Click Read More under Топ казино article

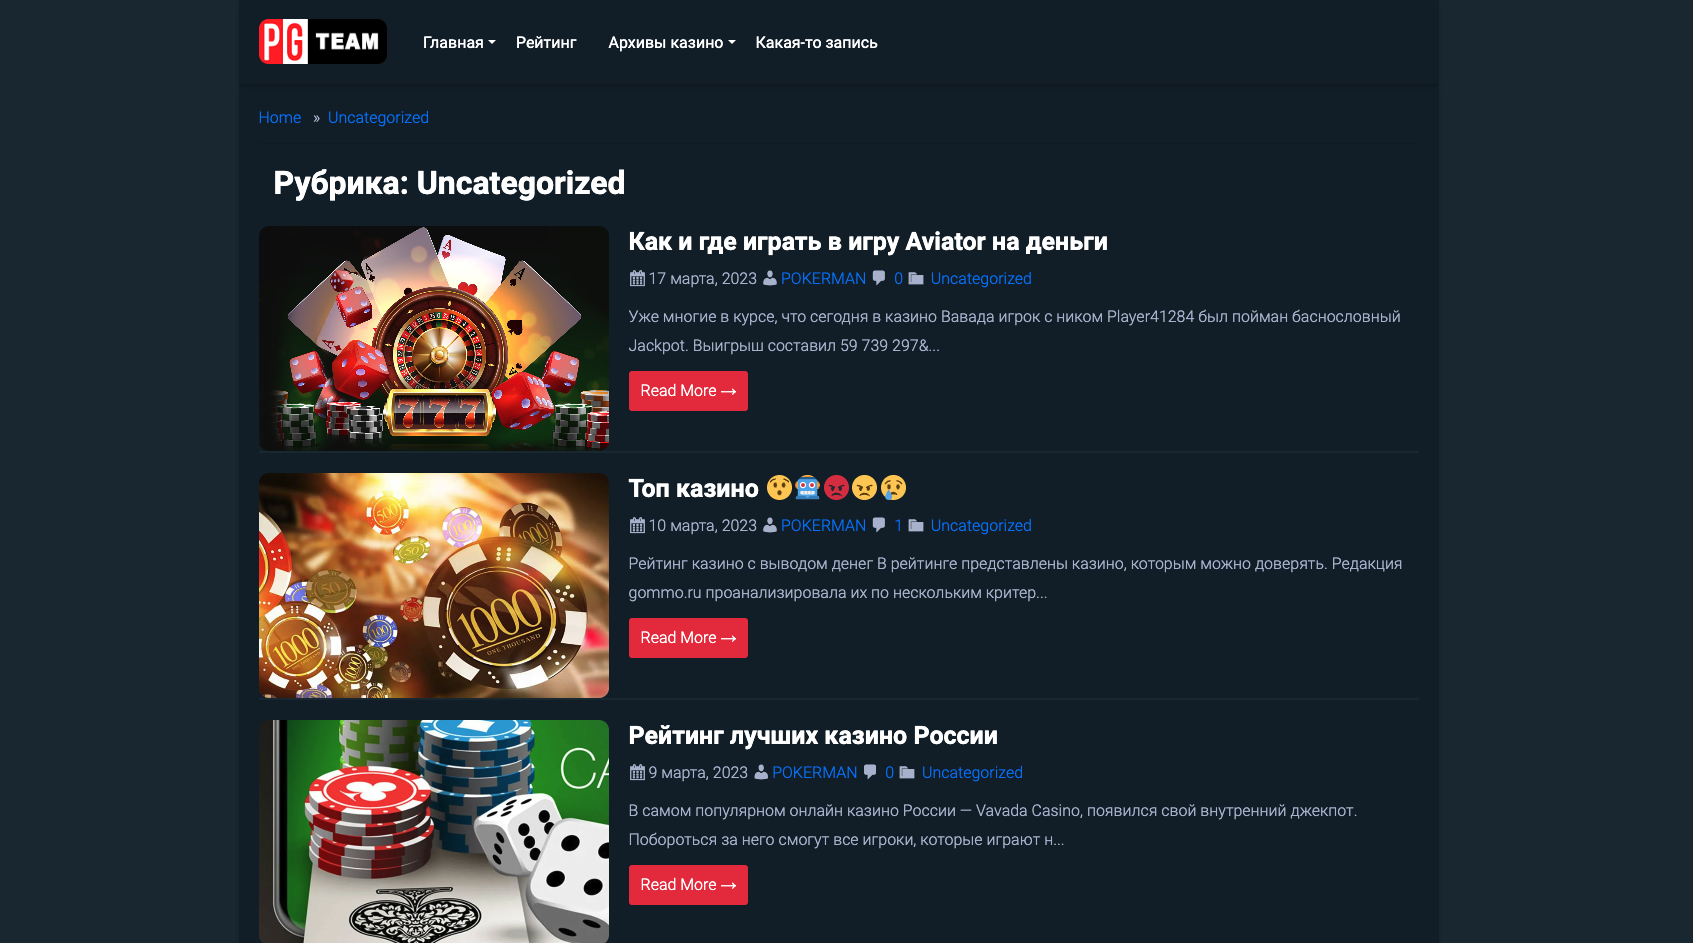click(x=688, y=638)
